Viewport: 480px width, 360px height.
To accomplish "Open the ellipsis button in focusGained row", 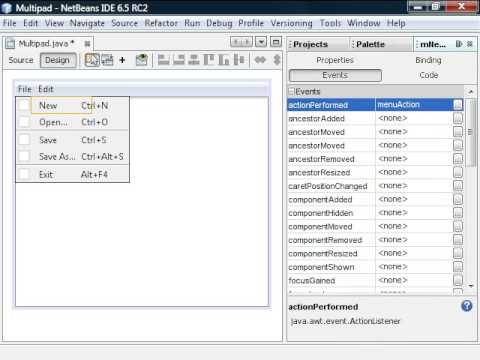I will [x=458, y=280].
